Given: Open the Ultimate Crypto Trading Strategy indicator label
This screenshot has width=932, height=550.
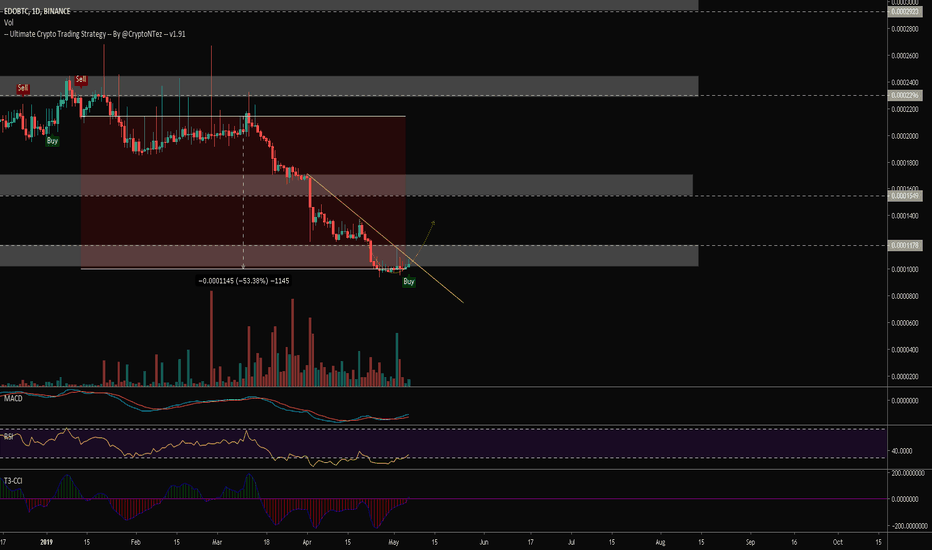Looking at the screenshot, I should click(95, 34).
